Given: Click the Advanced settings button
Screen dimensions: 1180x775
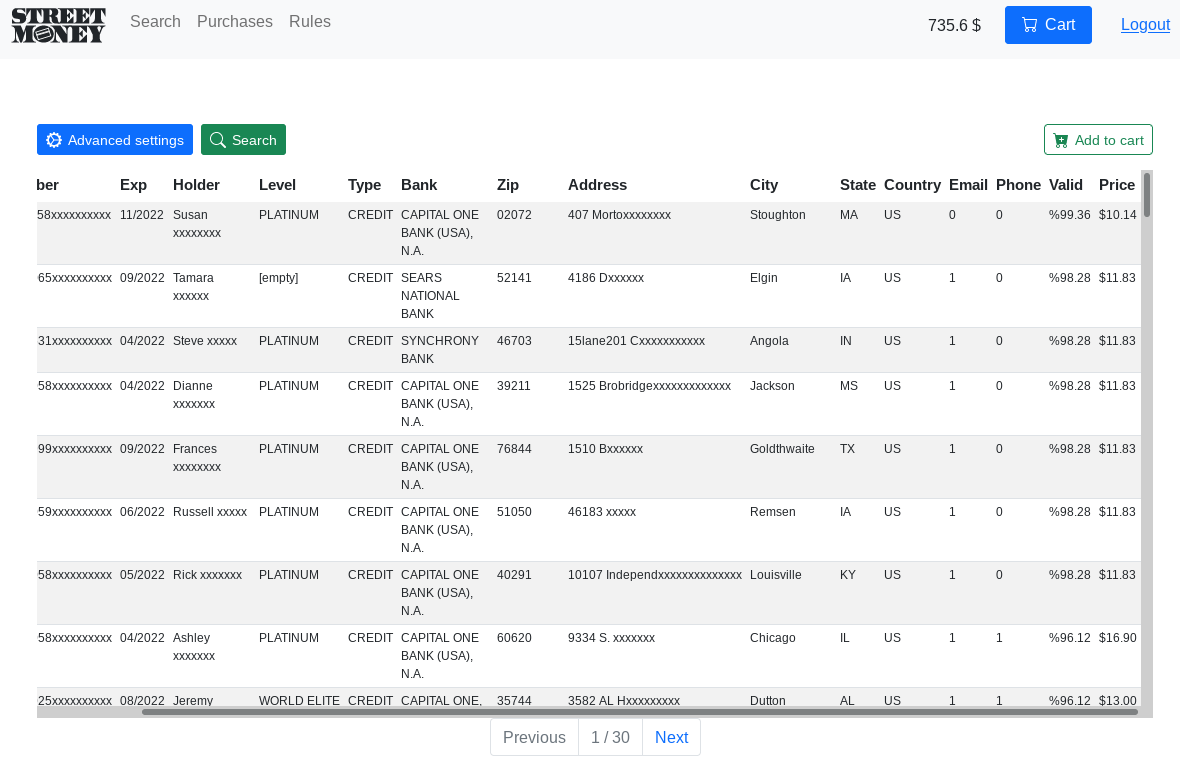Looking at the screenshot, I should tap(114, 139).
